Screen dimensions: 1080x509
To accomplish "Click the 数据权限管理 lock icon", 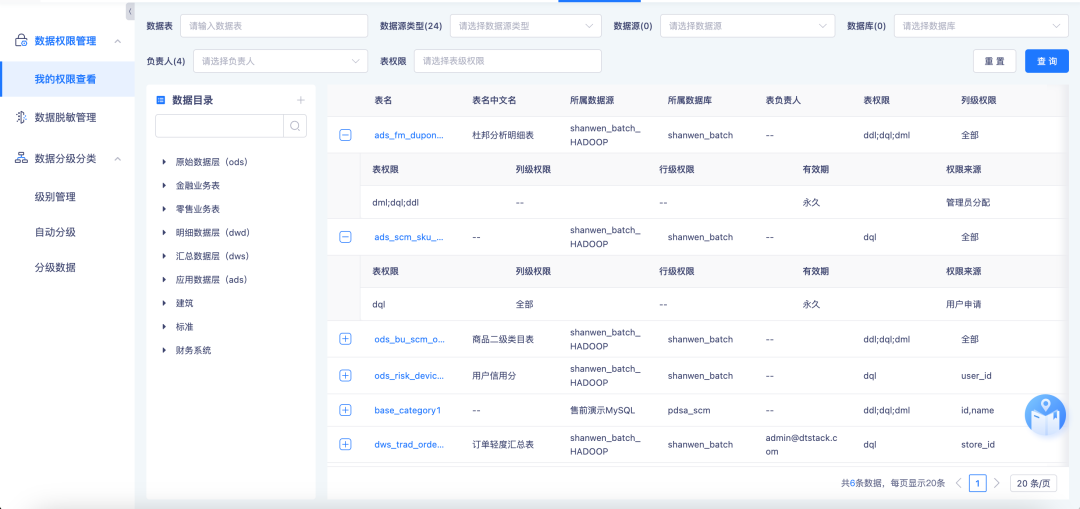I will coord(21,41).
